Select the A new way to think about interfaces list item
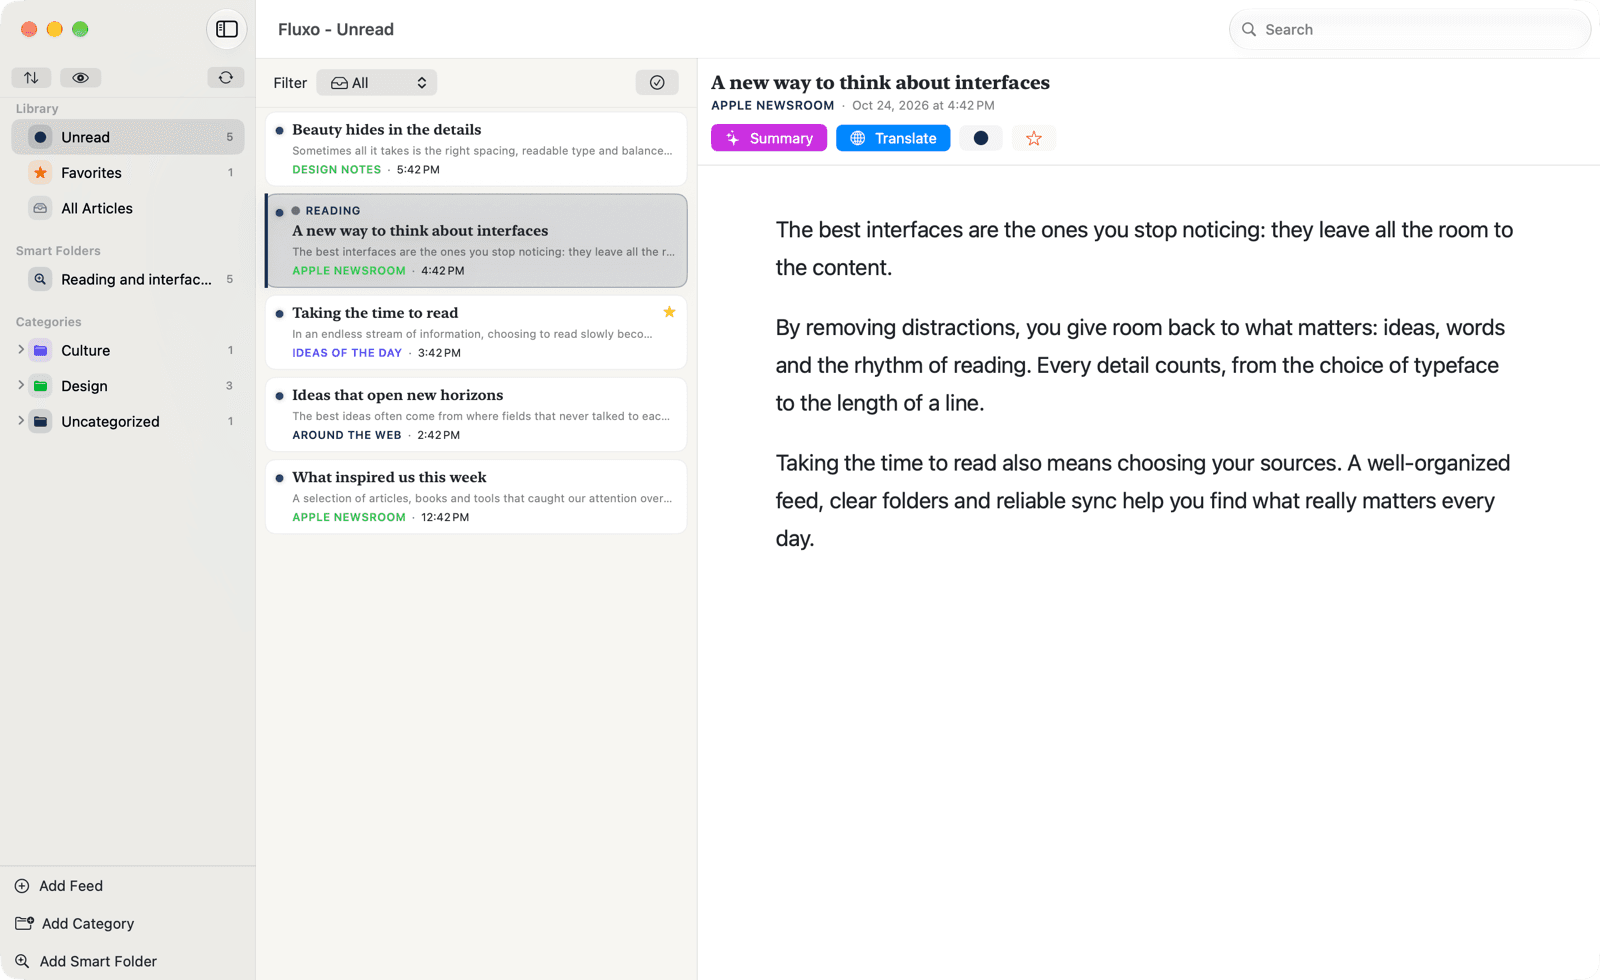This screenshot has width=1600, height=980. [476, 240]
